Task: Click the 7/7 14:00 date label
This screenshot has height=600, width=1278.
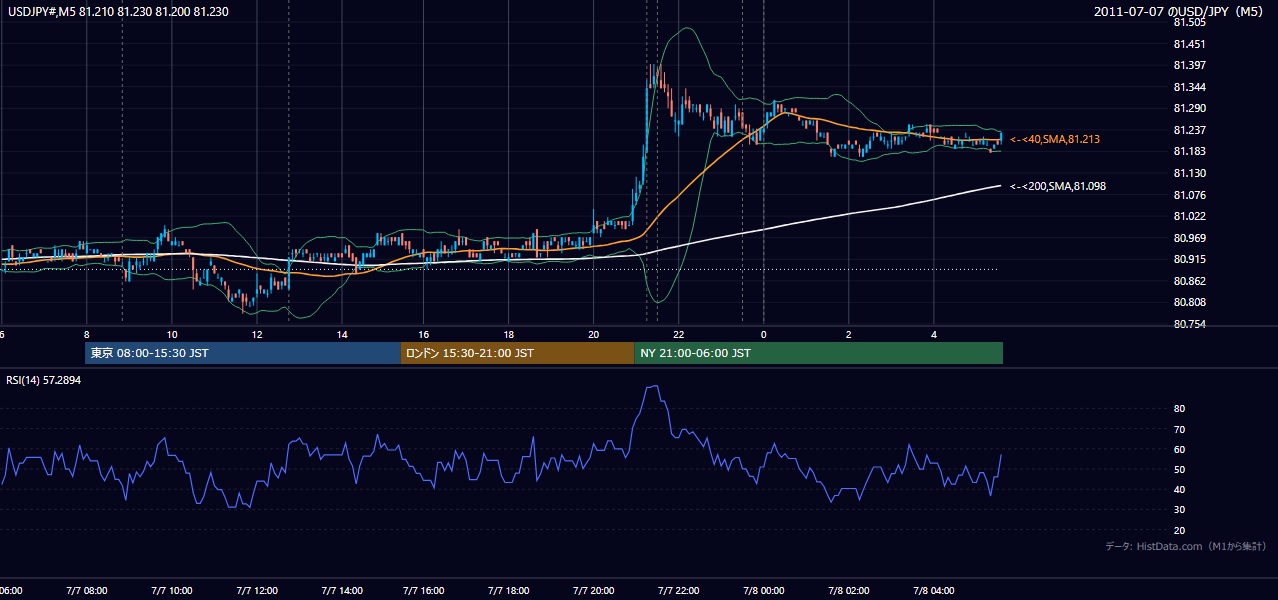Action: [342, 590]
